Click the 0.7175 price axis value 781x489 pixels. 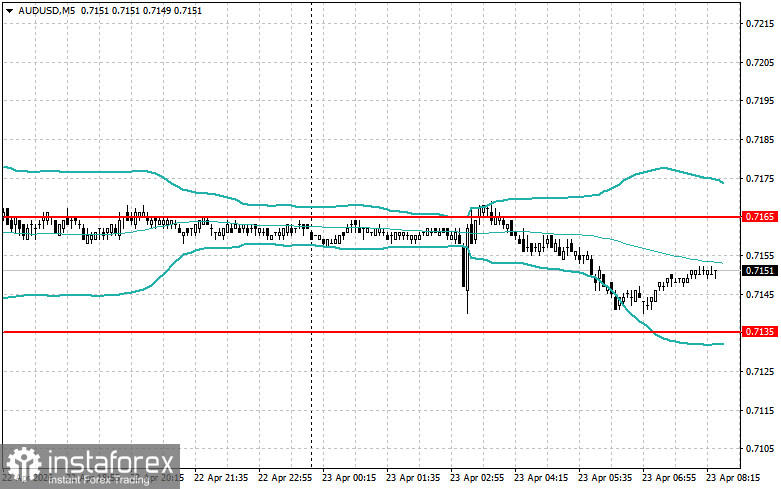(760, 178)
